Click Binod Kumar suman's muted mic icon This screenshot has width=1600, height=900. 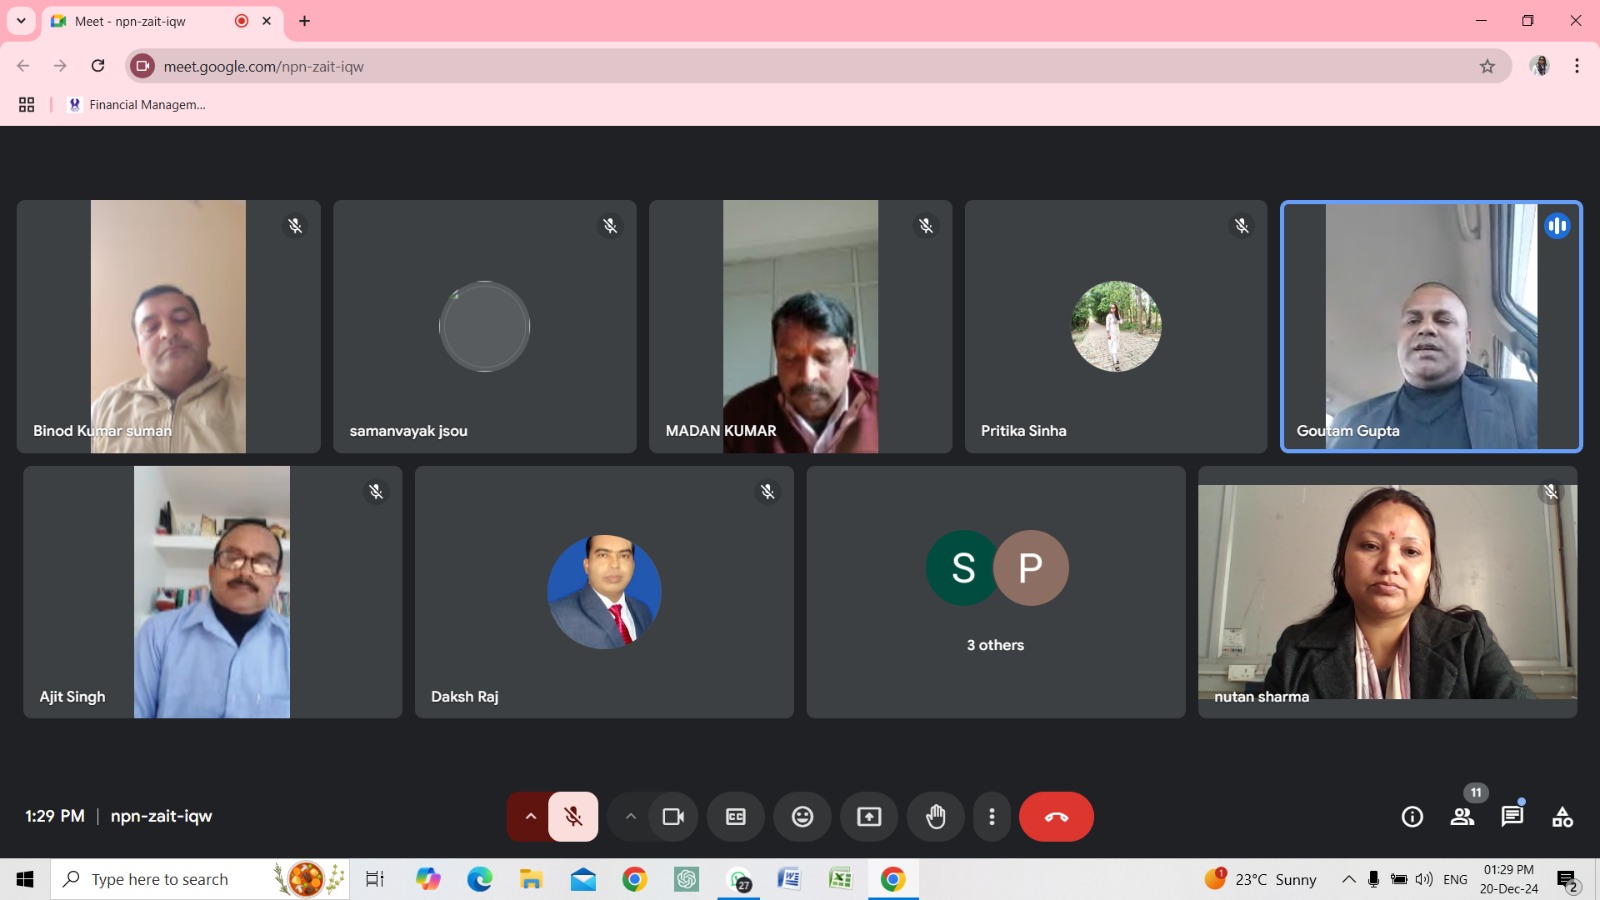click(x=295, y=226)
